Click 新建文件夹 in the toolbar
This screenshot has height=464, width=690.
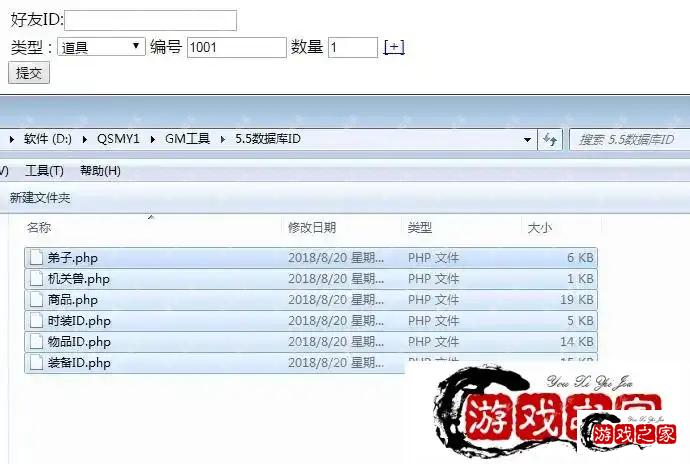(x=40, y=198)
